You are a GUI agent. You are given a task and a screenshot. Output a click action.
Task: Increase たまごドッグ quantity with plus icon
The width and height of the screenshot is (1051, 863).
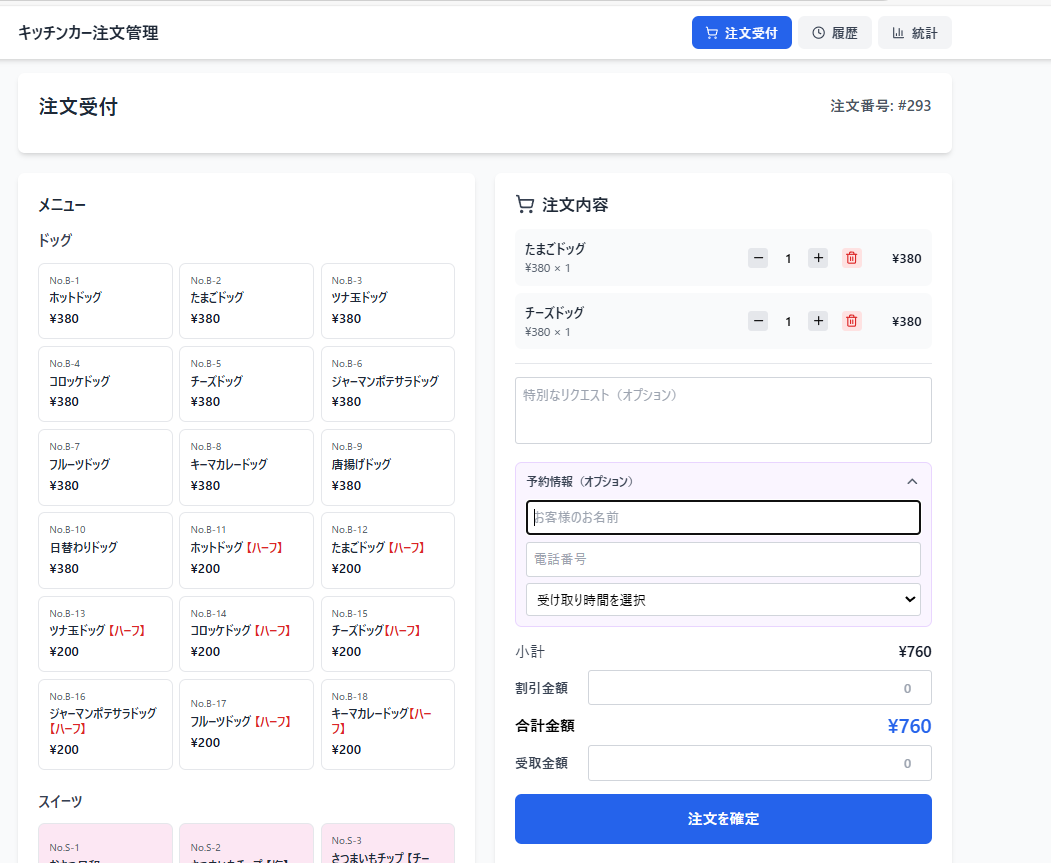(818, 258)
